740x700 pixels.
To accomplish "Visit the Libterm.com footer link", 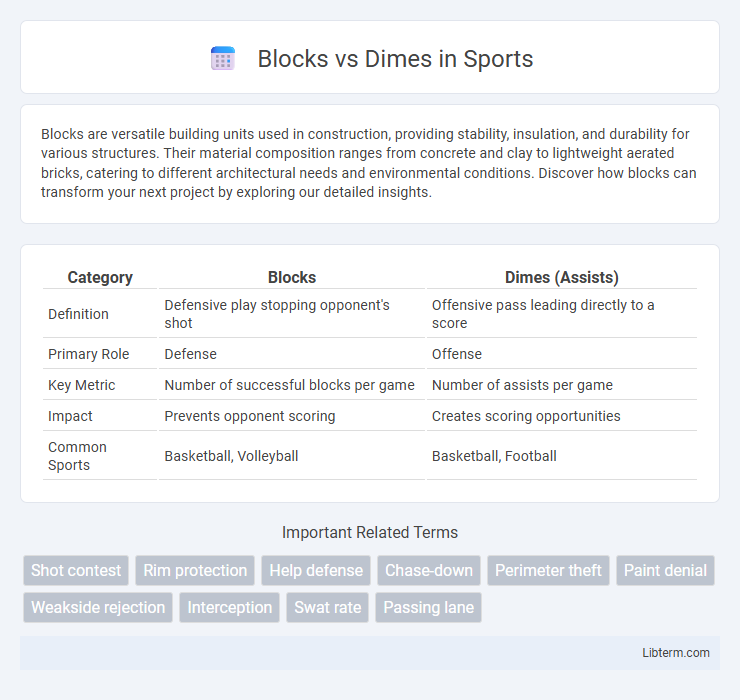I will coord(675,652).
